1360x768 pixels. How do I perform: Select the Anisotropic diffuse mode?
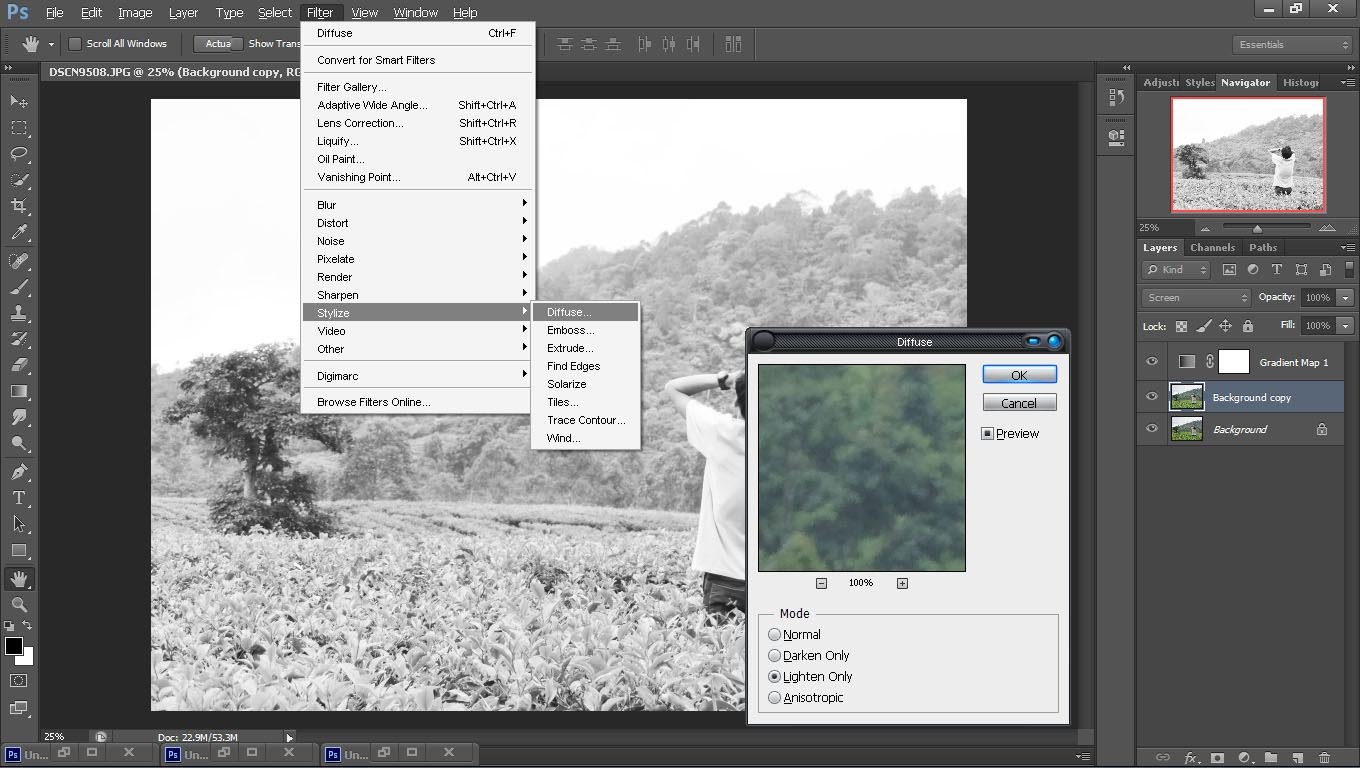(x=774, y=697)
